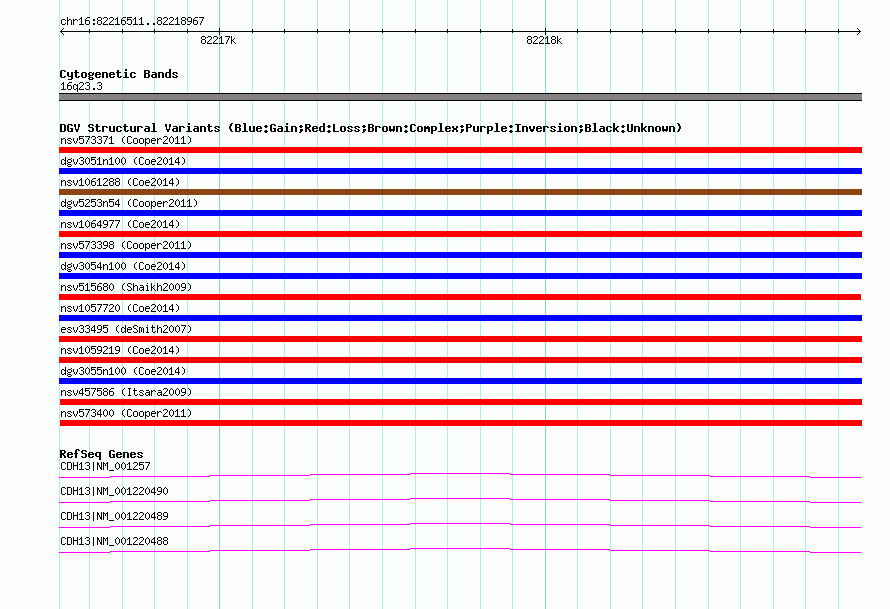
Task: Click the gray 16q23.3 cytogenetic band bar
Action: point(460,97)
